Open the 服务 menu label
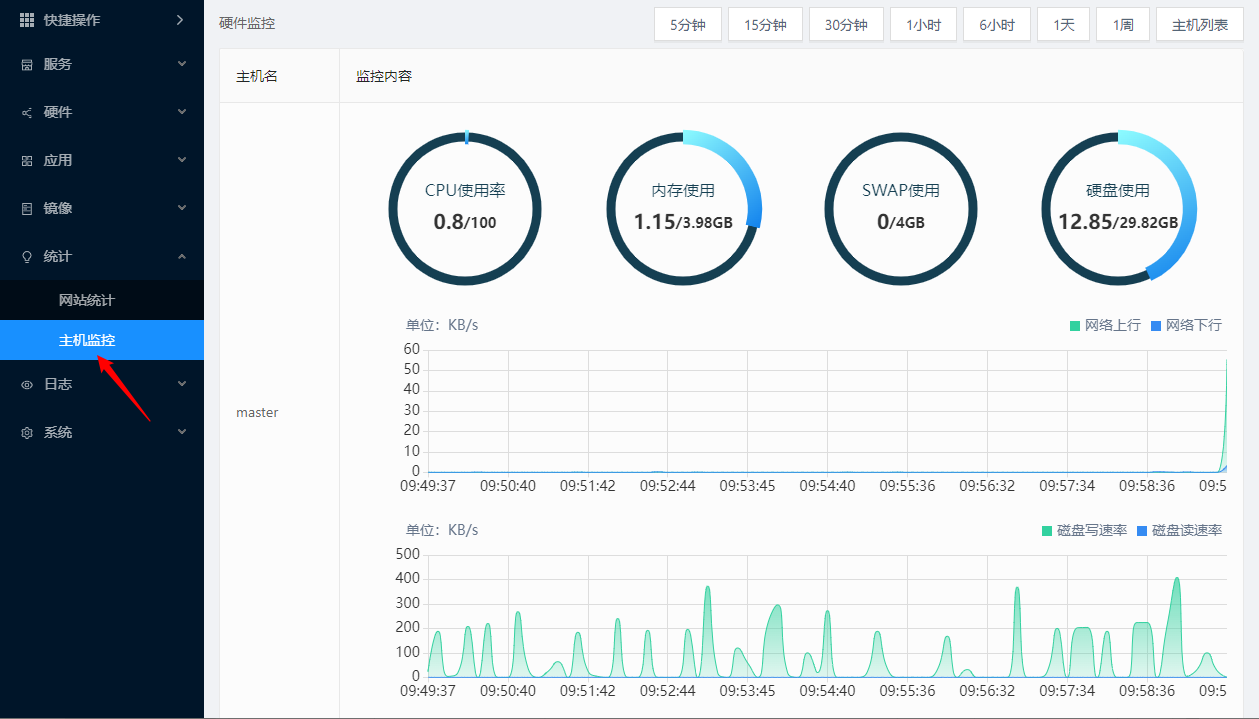This screenshot has width=1259, height=719. 58,64
